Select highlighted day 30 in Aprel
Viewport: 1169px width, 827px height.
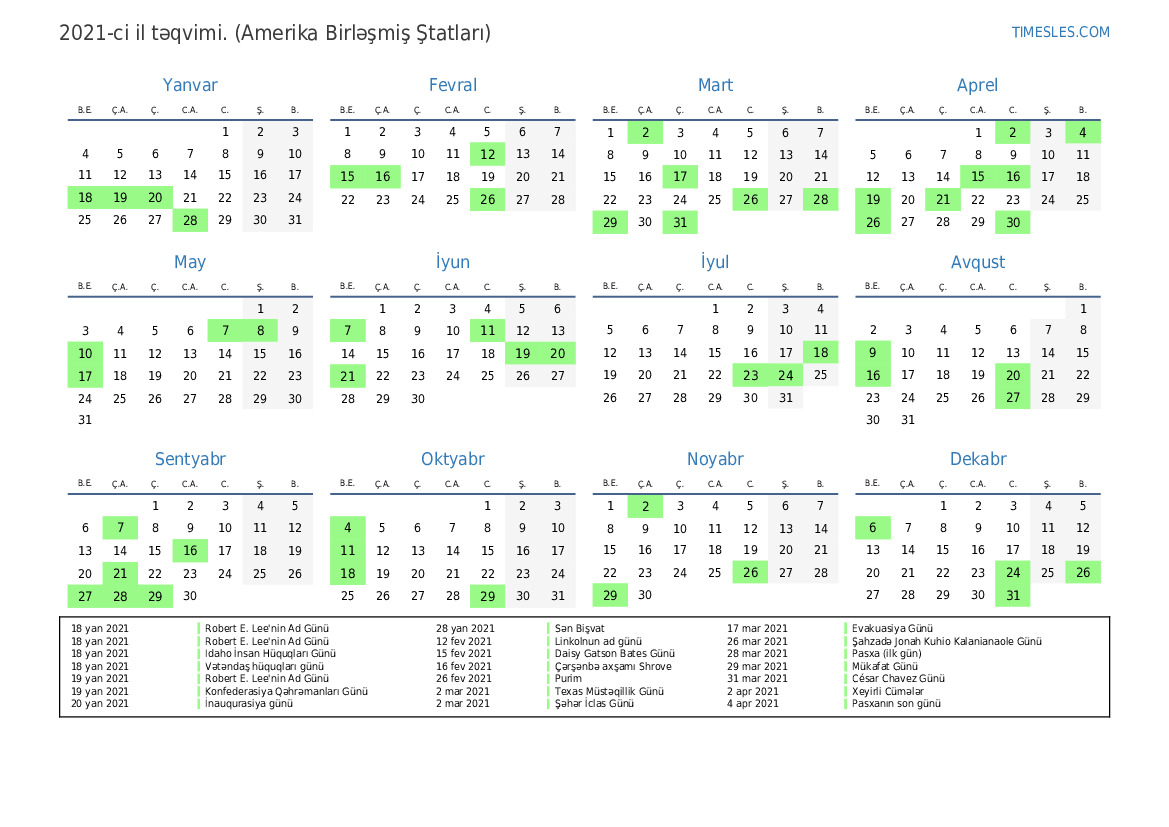[x=1013, y=222]
